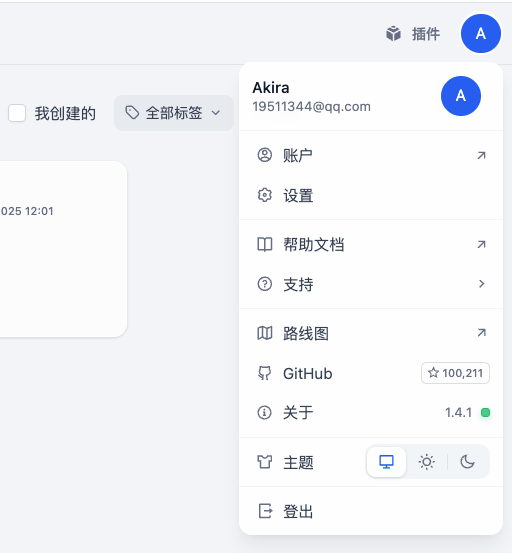
Task: Click the Akira profile avatar in menu
Action: pos(461,96)
